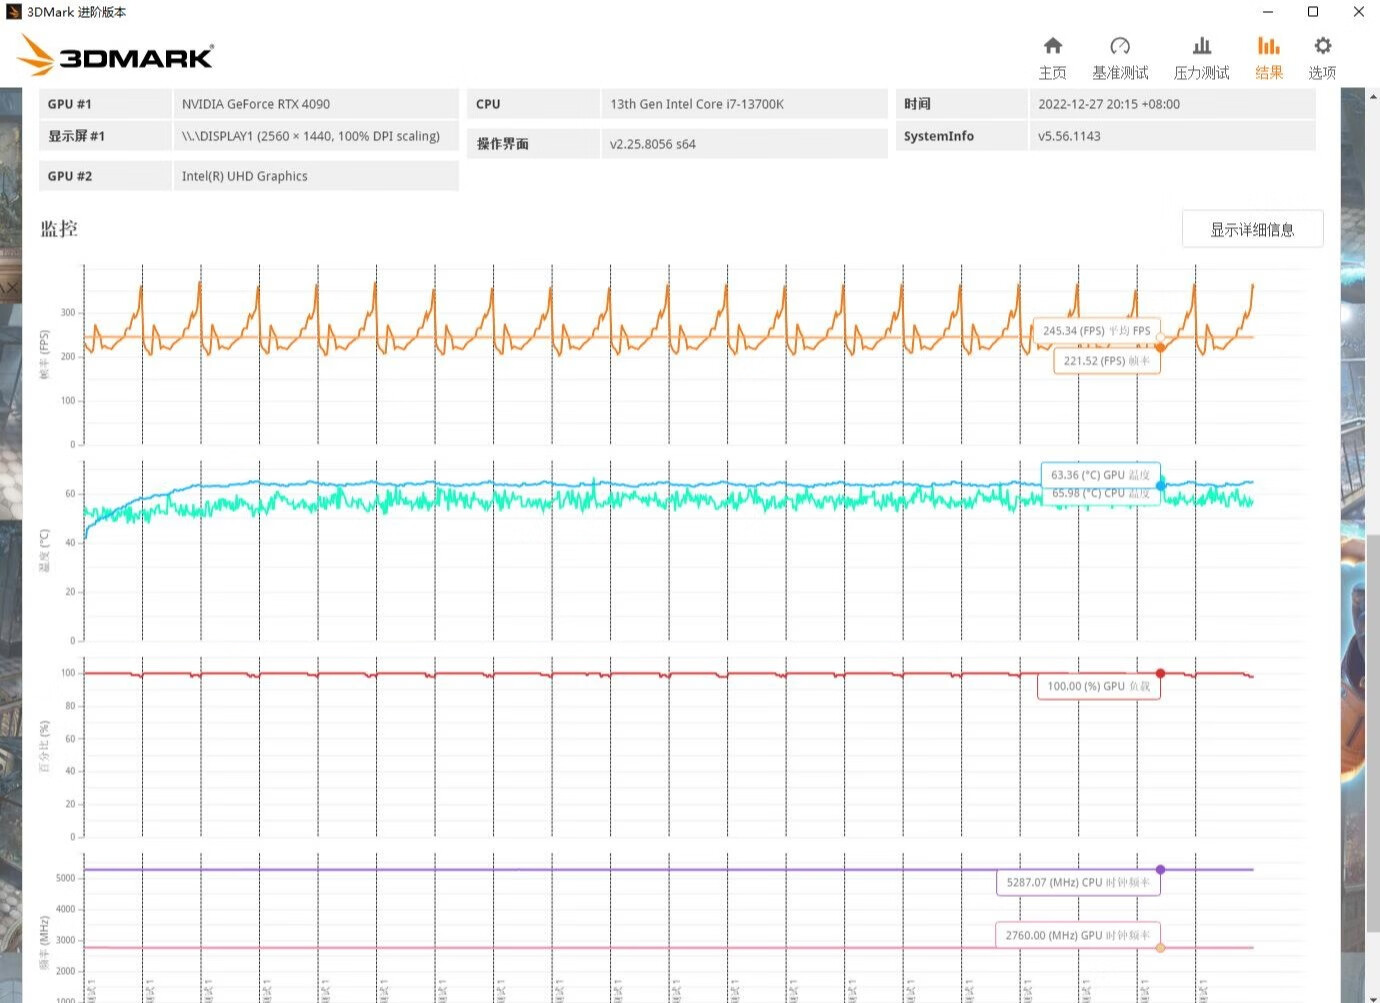Viewport: 1380px width, 1003px height.
Task: Minimize the 3DMark window
Action: 1268,12
